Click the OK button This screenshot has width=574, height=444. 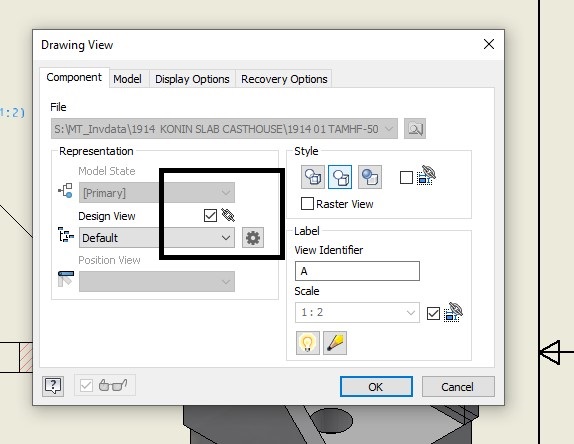pyautogui.click(x=376, y=387)
